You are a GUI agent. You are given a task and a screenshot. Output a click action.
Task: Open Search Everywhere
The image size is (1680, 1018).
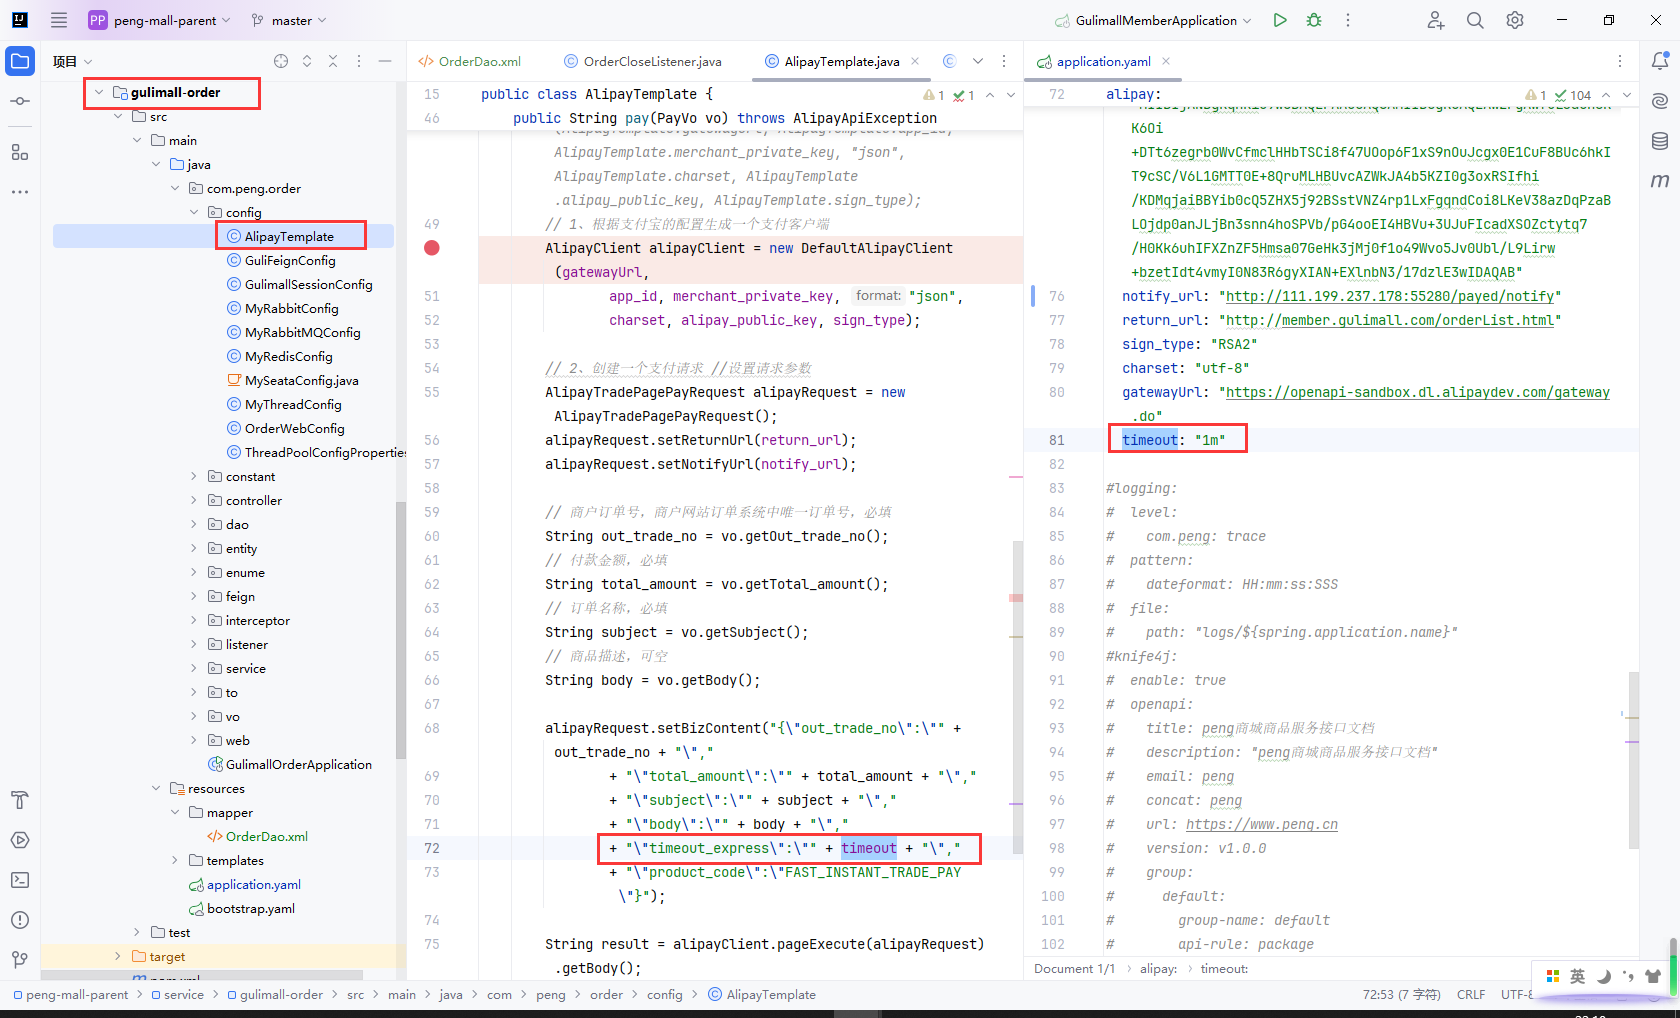click(x=1475, y=20)
